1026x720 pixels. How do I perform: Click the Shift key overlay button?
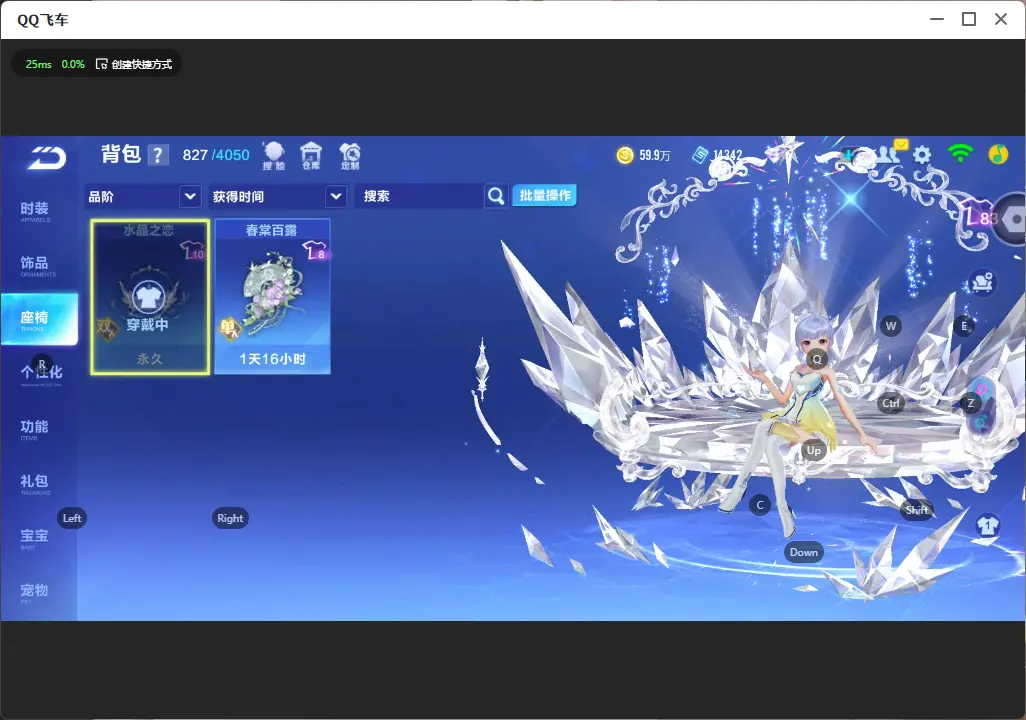pos(916,510)
